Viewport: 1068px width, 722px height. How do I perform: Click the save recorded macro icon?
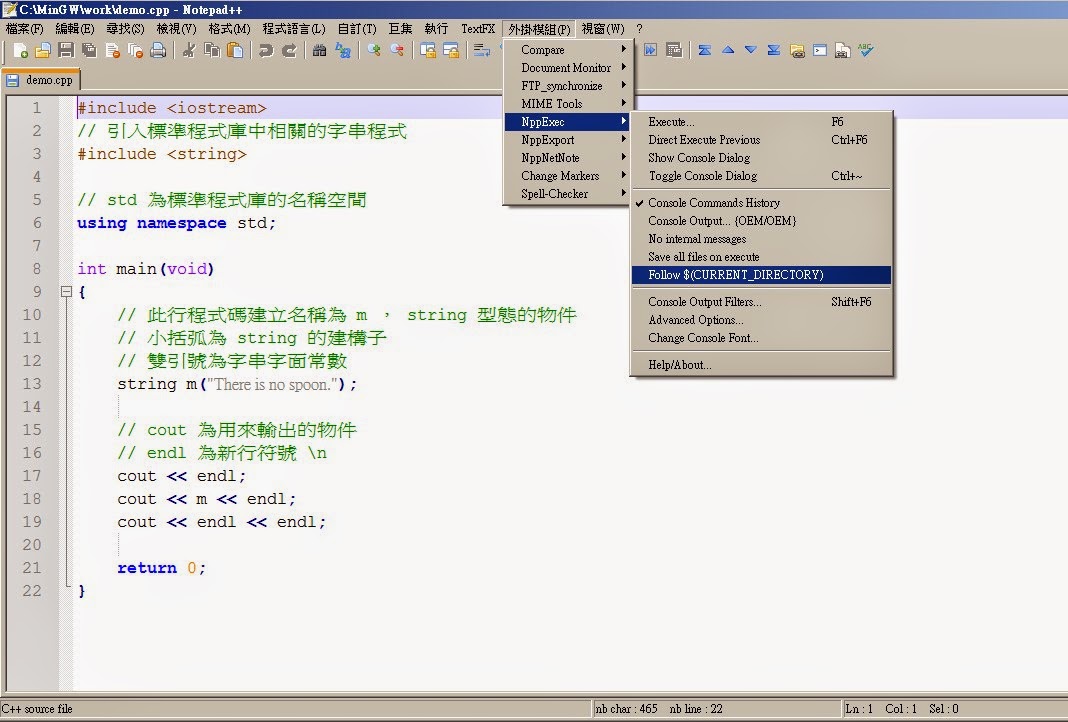coord(674,50)
